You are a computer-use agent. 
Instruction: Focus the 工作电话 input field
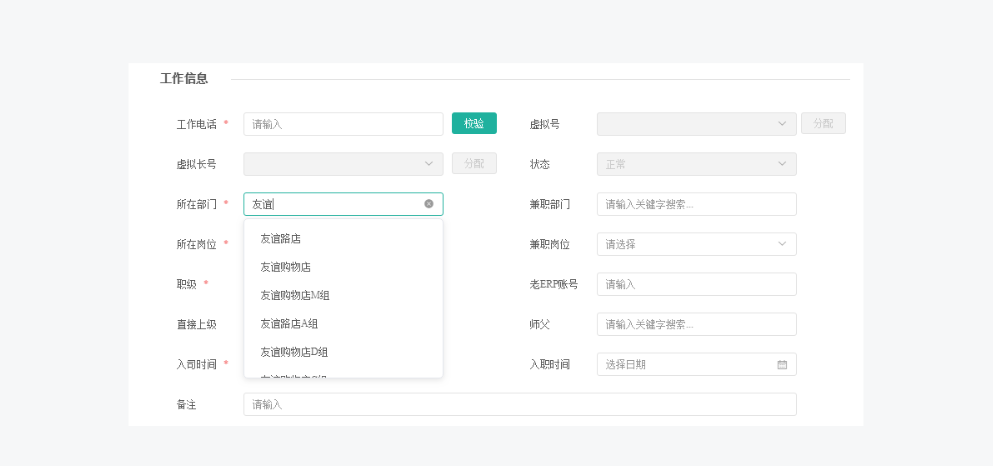(x=343, y=124)
